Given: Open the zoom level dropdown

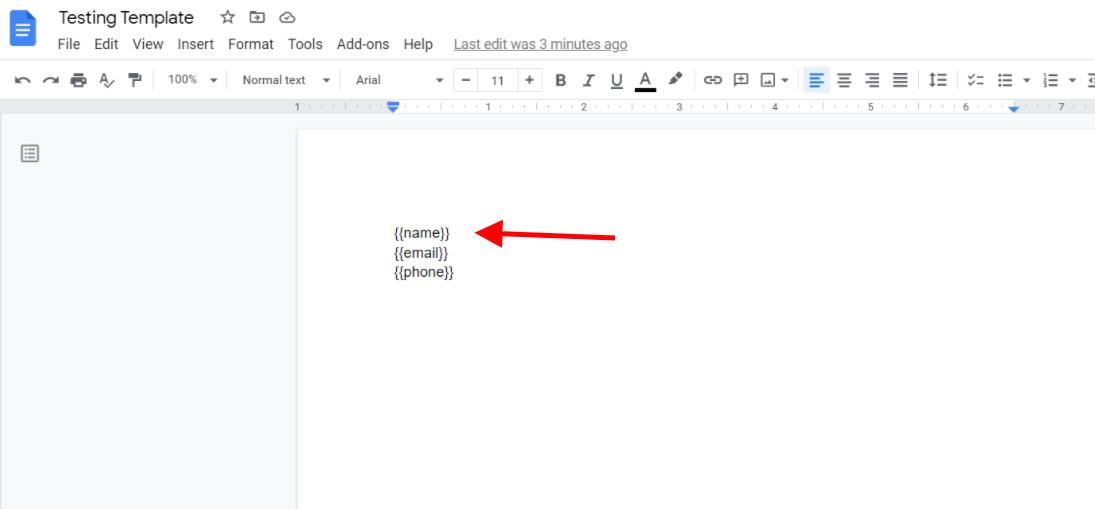Looking at the screenshot, I should [x=192, y=80].
